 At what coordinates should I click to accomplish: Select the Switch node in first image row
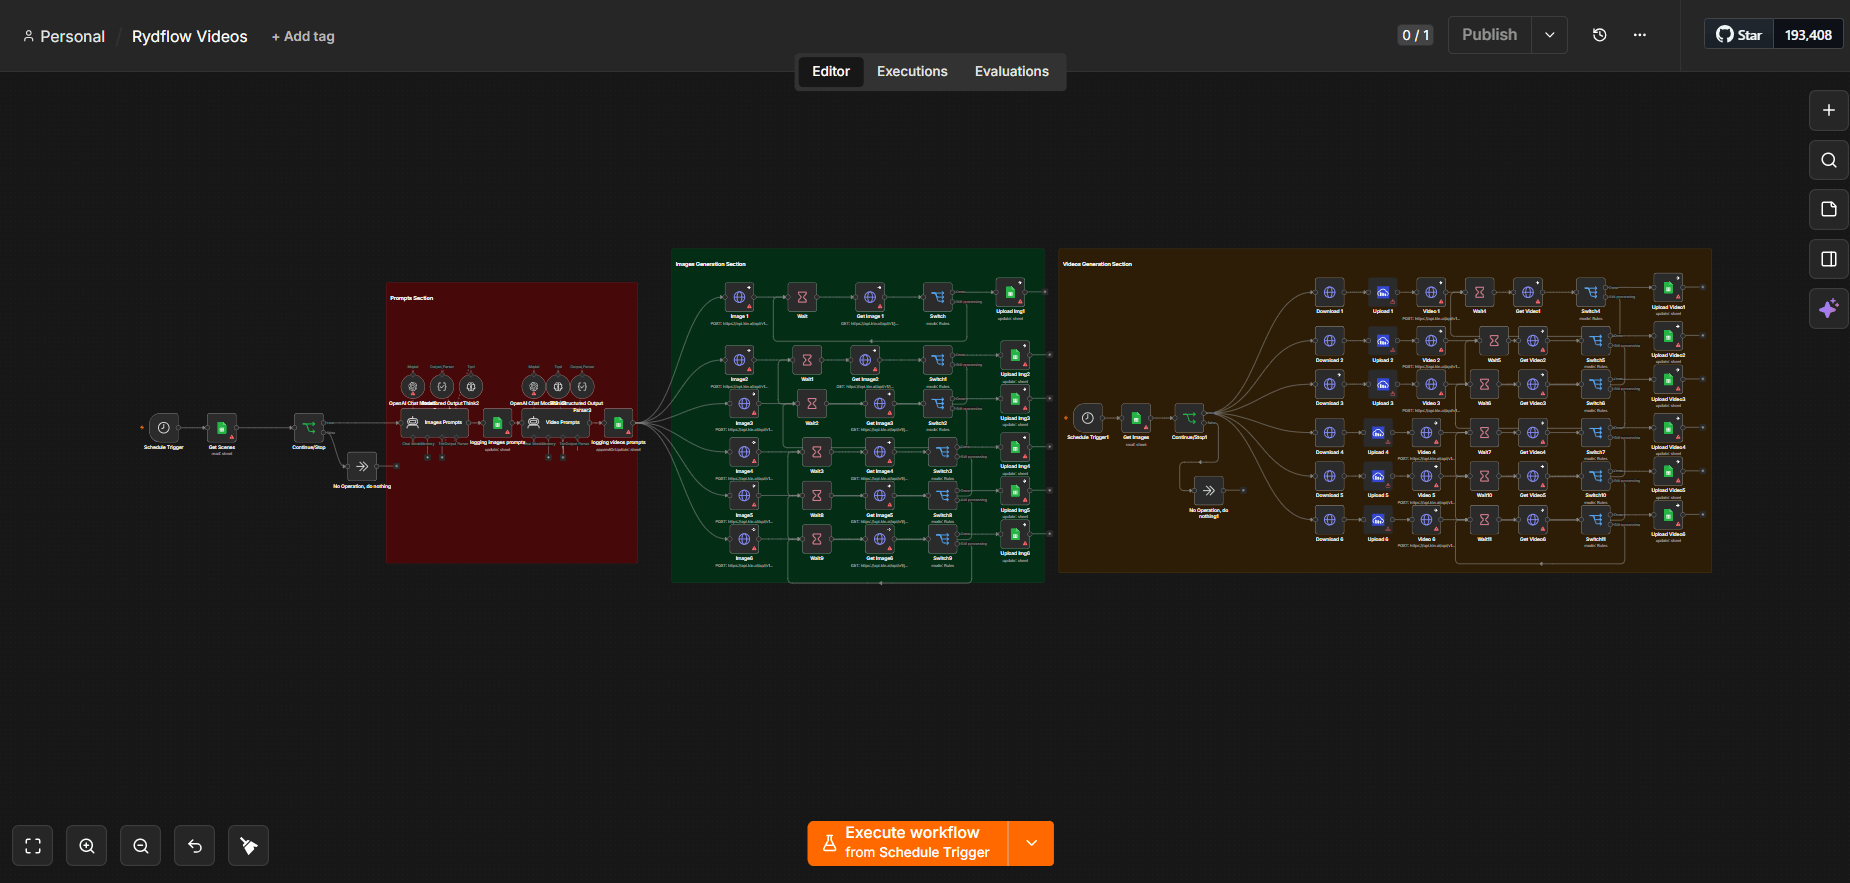pyautogui.click(x=938, y=297)
